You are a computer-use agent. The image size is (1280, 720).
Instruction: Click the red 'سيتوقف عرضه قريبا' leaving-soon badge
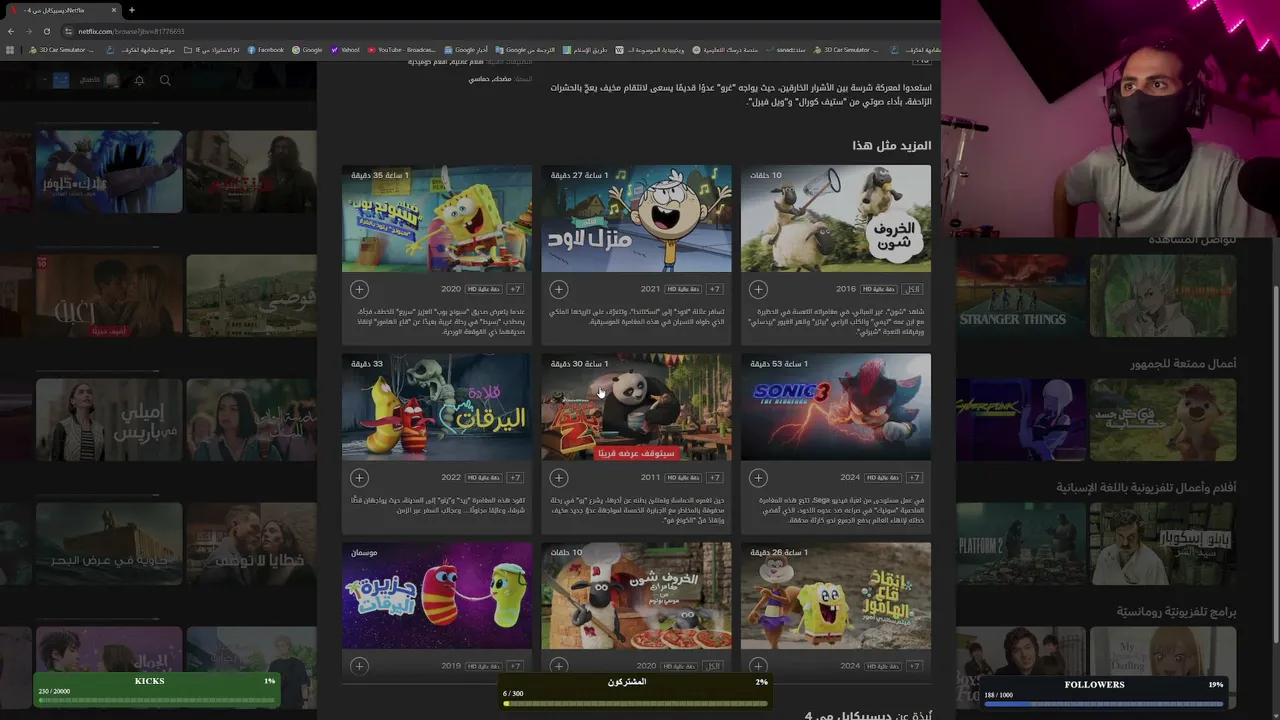point(636,453)
